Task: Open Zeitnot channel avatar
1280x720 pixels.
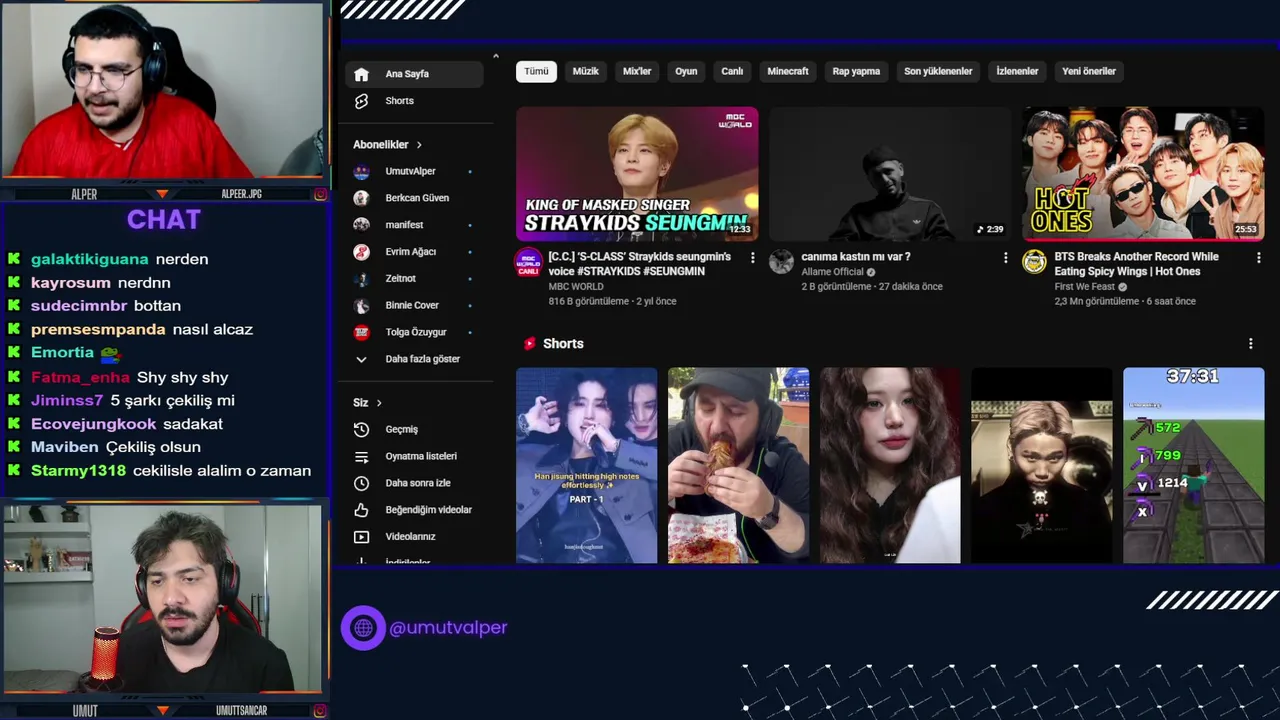Action: (361, 278)
